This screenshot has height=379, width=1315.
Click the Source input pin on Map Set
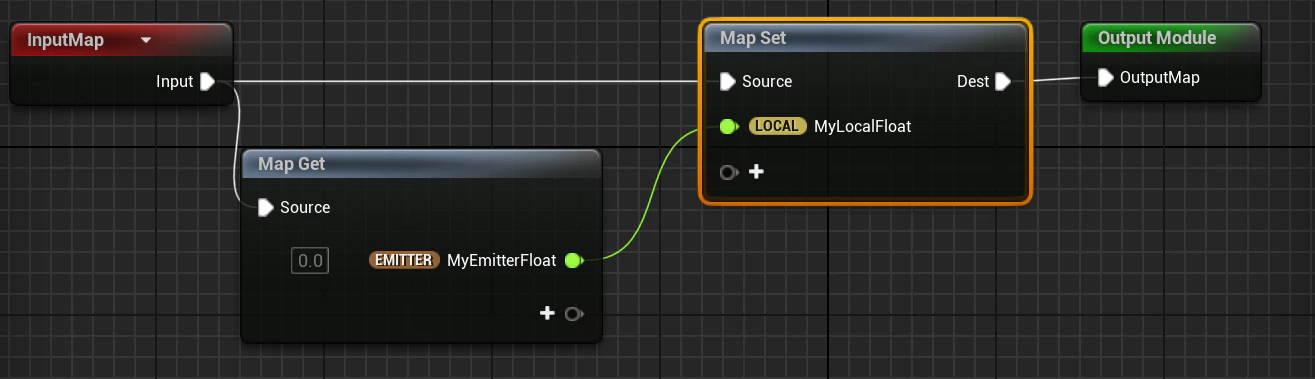(x=727, y=82)
